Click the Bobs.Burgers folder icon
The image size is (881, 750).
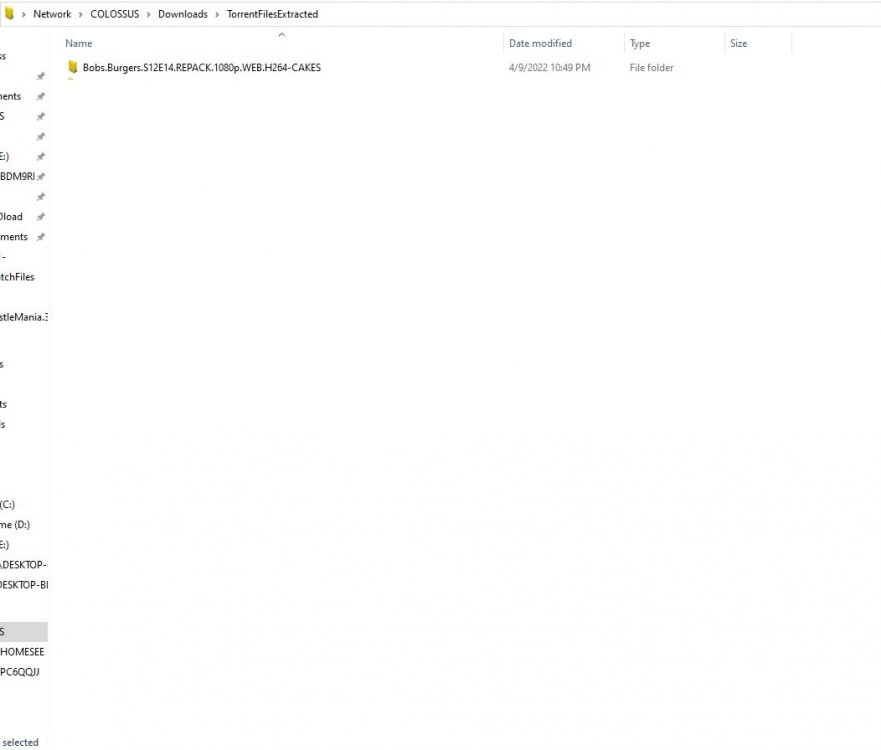[x=72, y=67]
